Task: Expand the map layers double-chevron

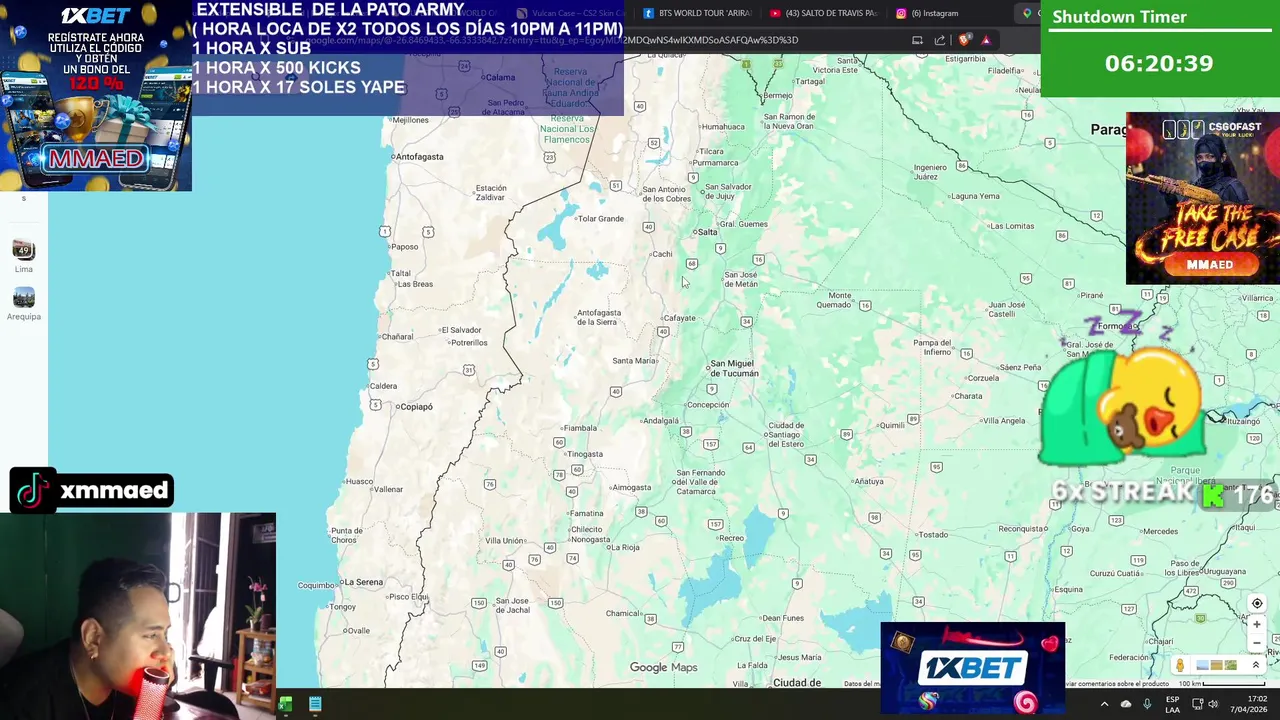Action: 1256,666
